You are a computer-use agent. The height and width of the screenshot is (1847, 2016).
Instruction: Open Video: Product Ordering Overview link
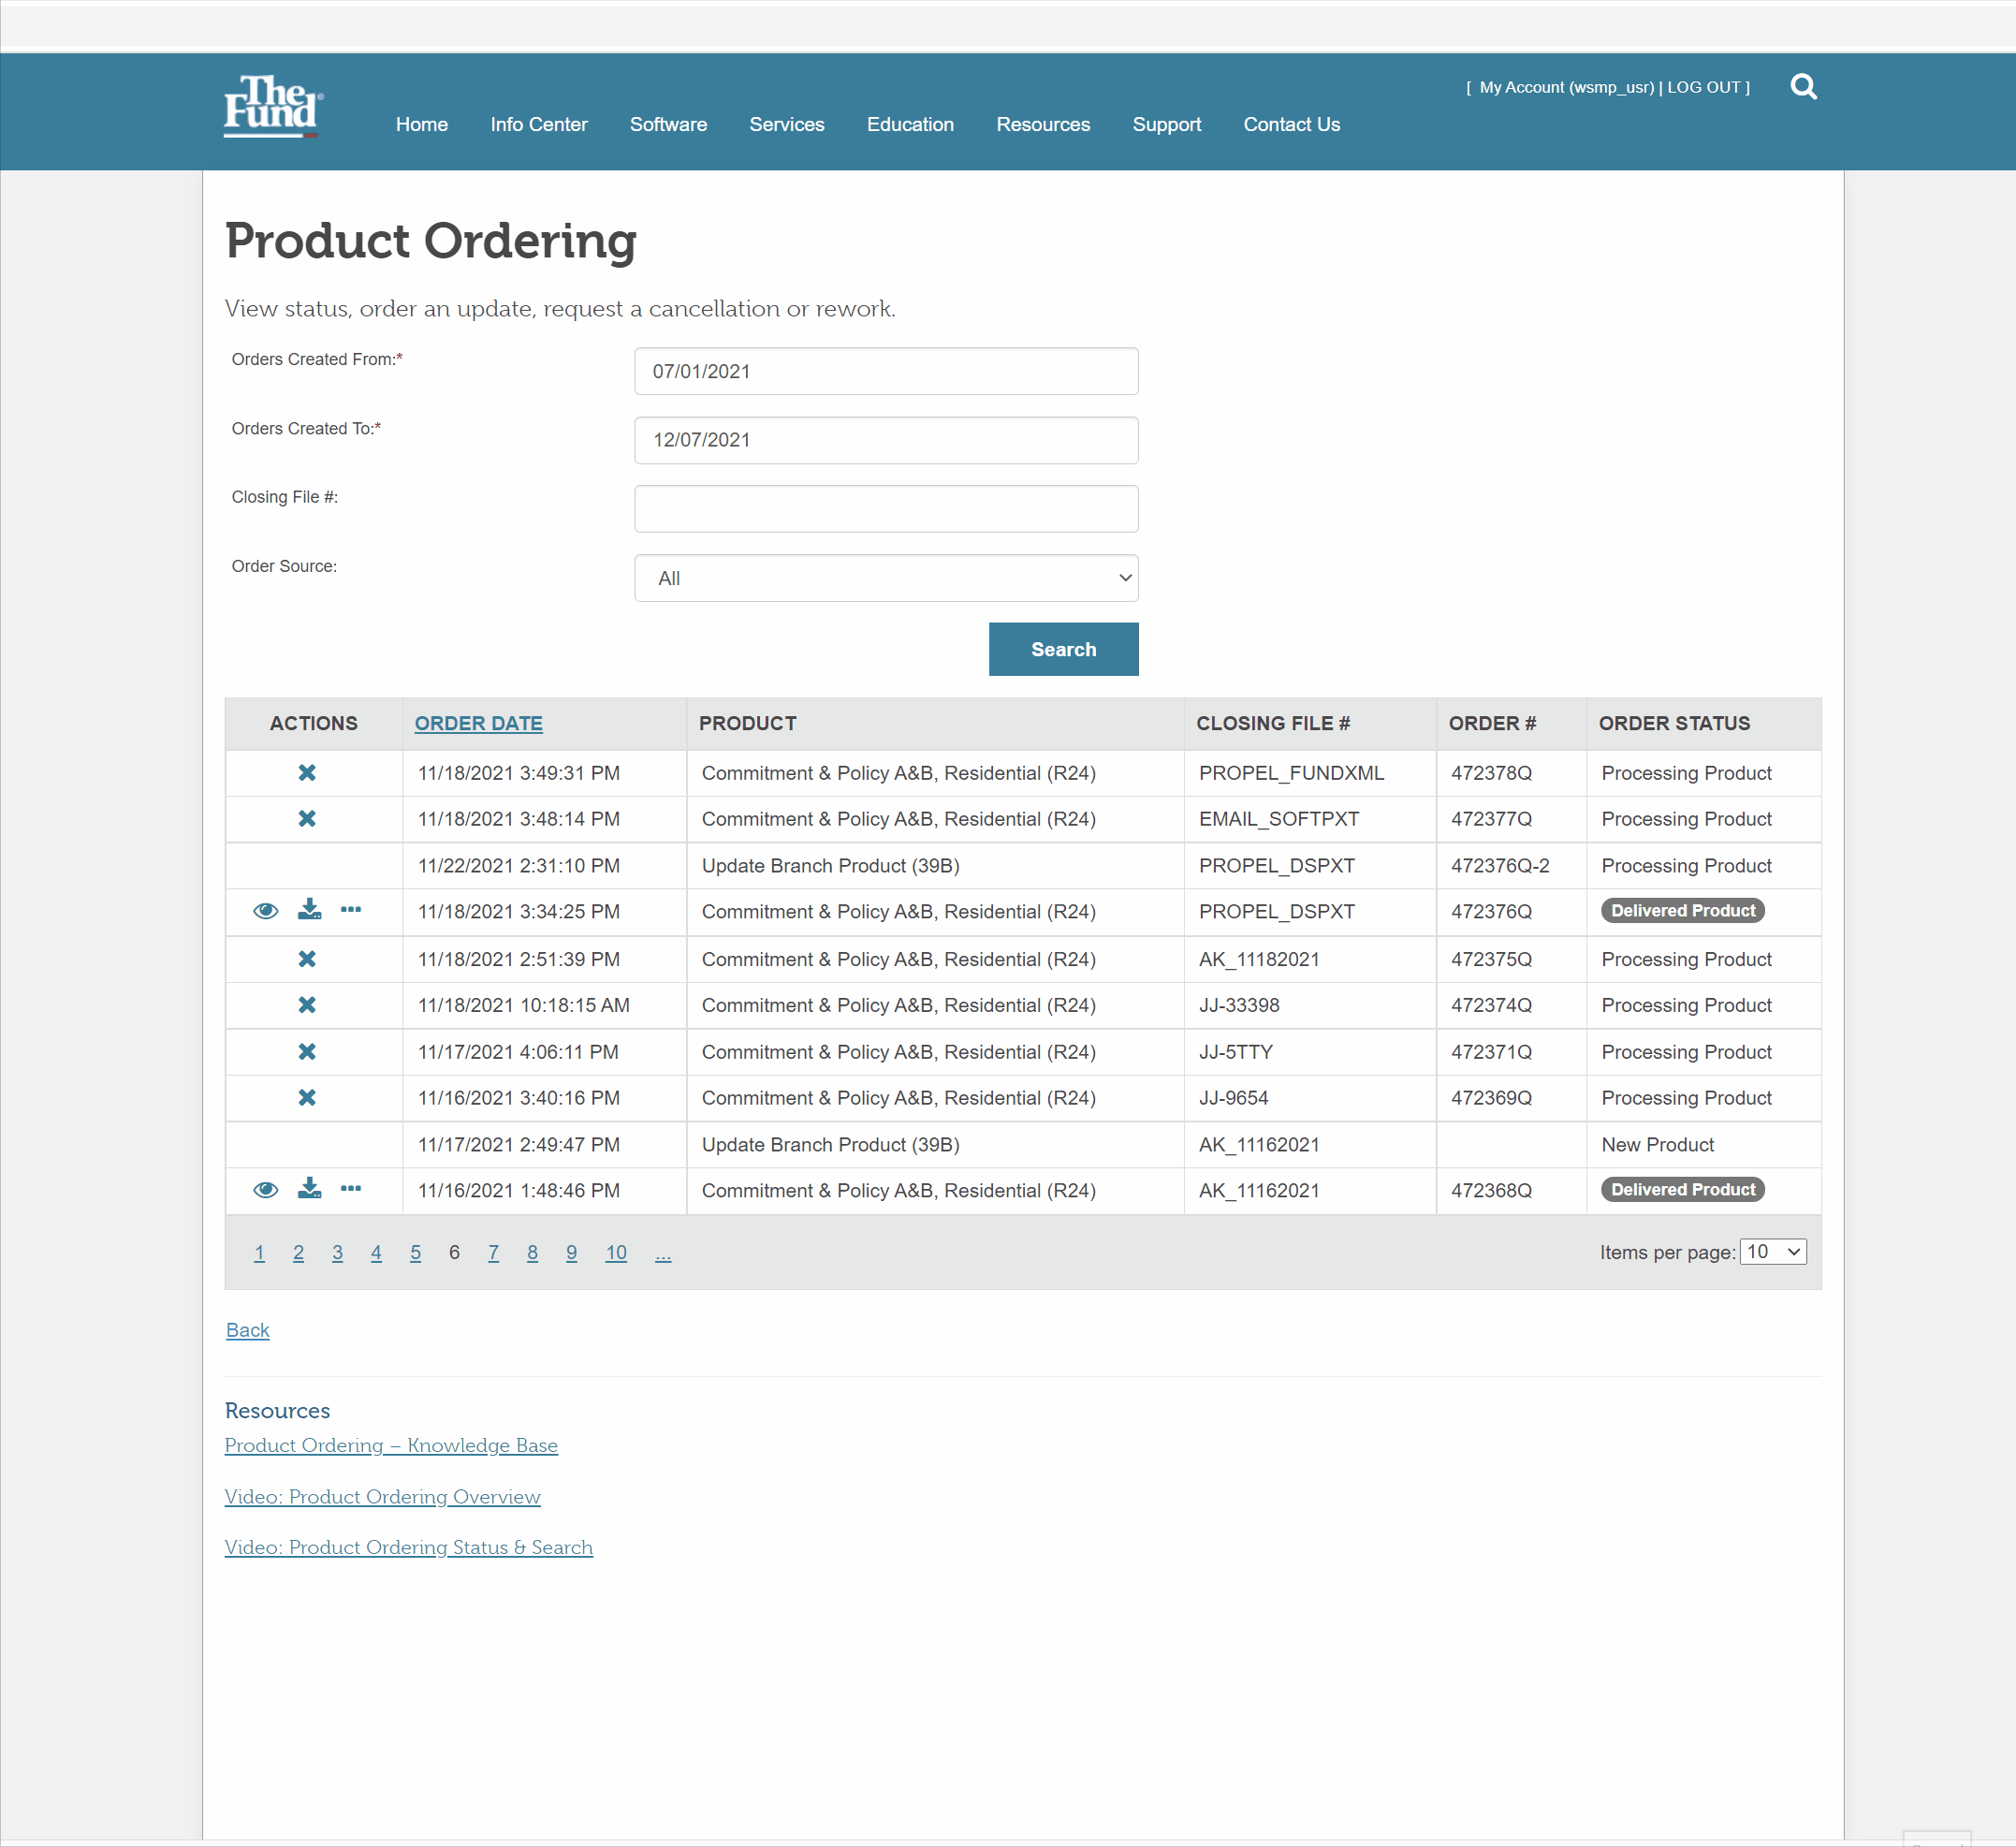coord(382,1497)
